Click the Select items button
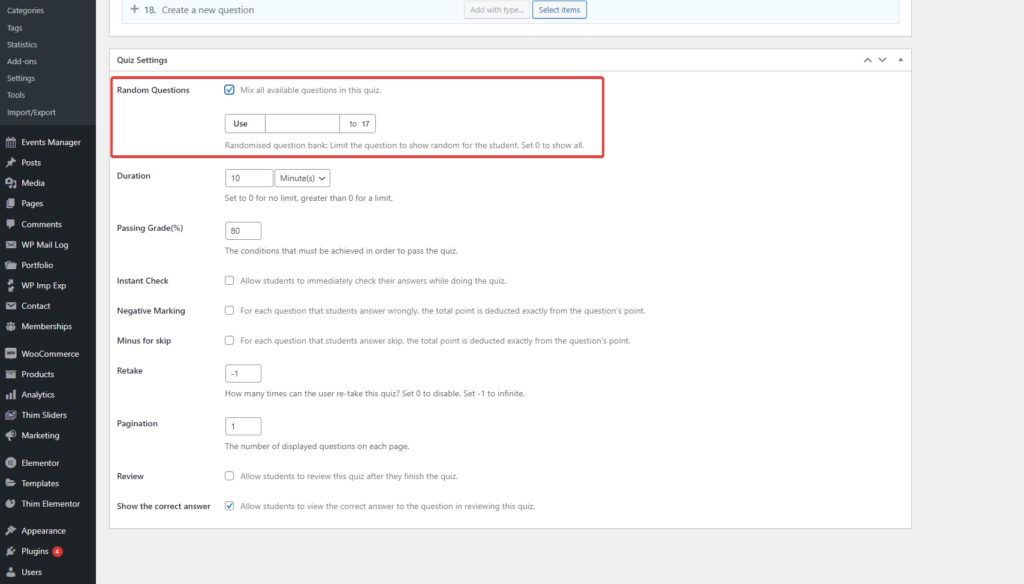Viewport: 1024px width, 584px height. [x=559, y=10]
